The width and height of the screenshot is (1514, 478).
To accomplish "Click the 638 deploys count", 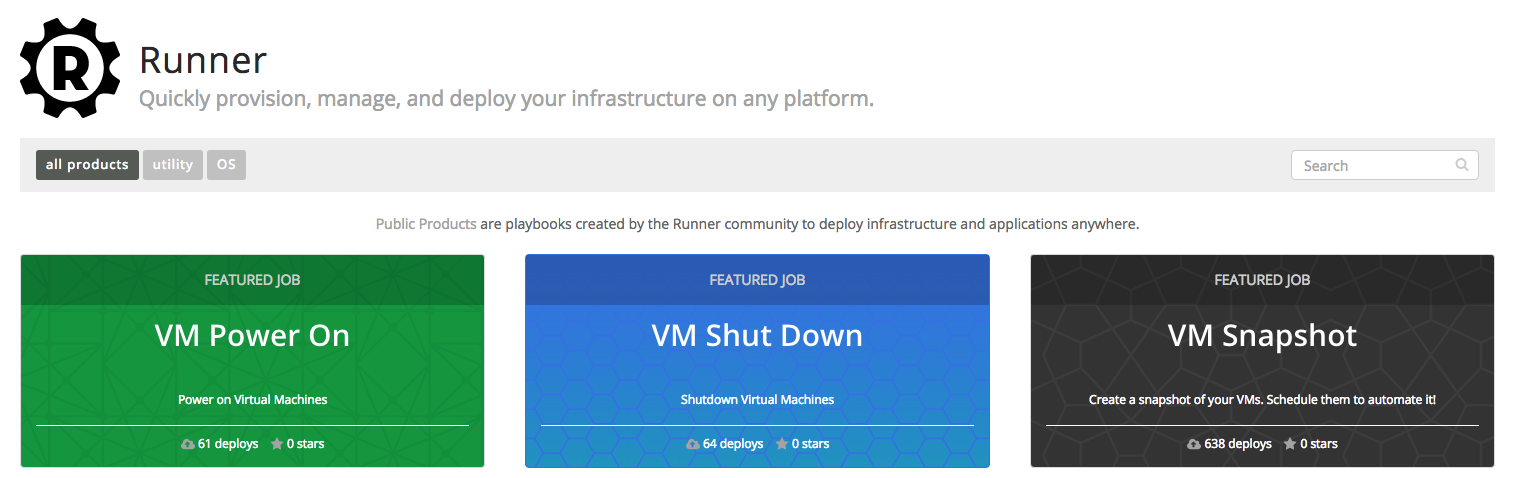I will (x=1238, y=444).
